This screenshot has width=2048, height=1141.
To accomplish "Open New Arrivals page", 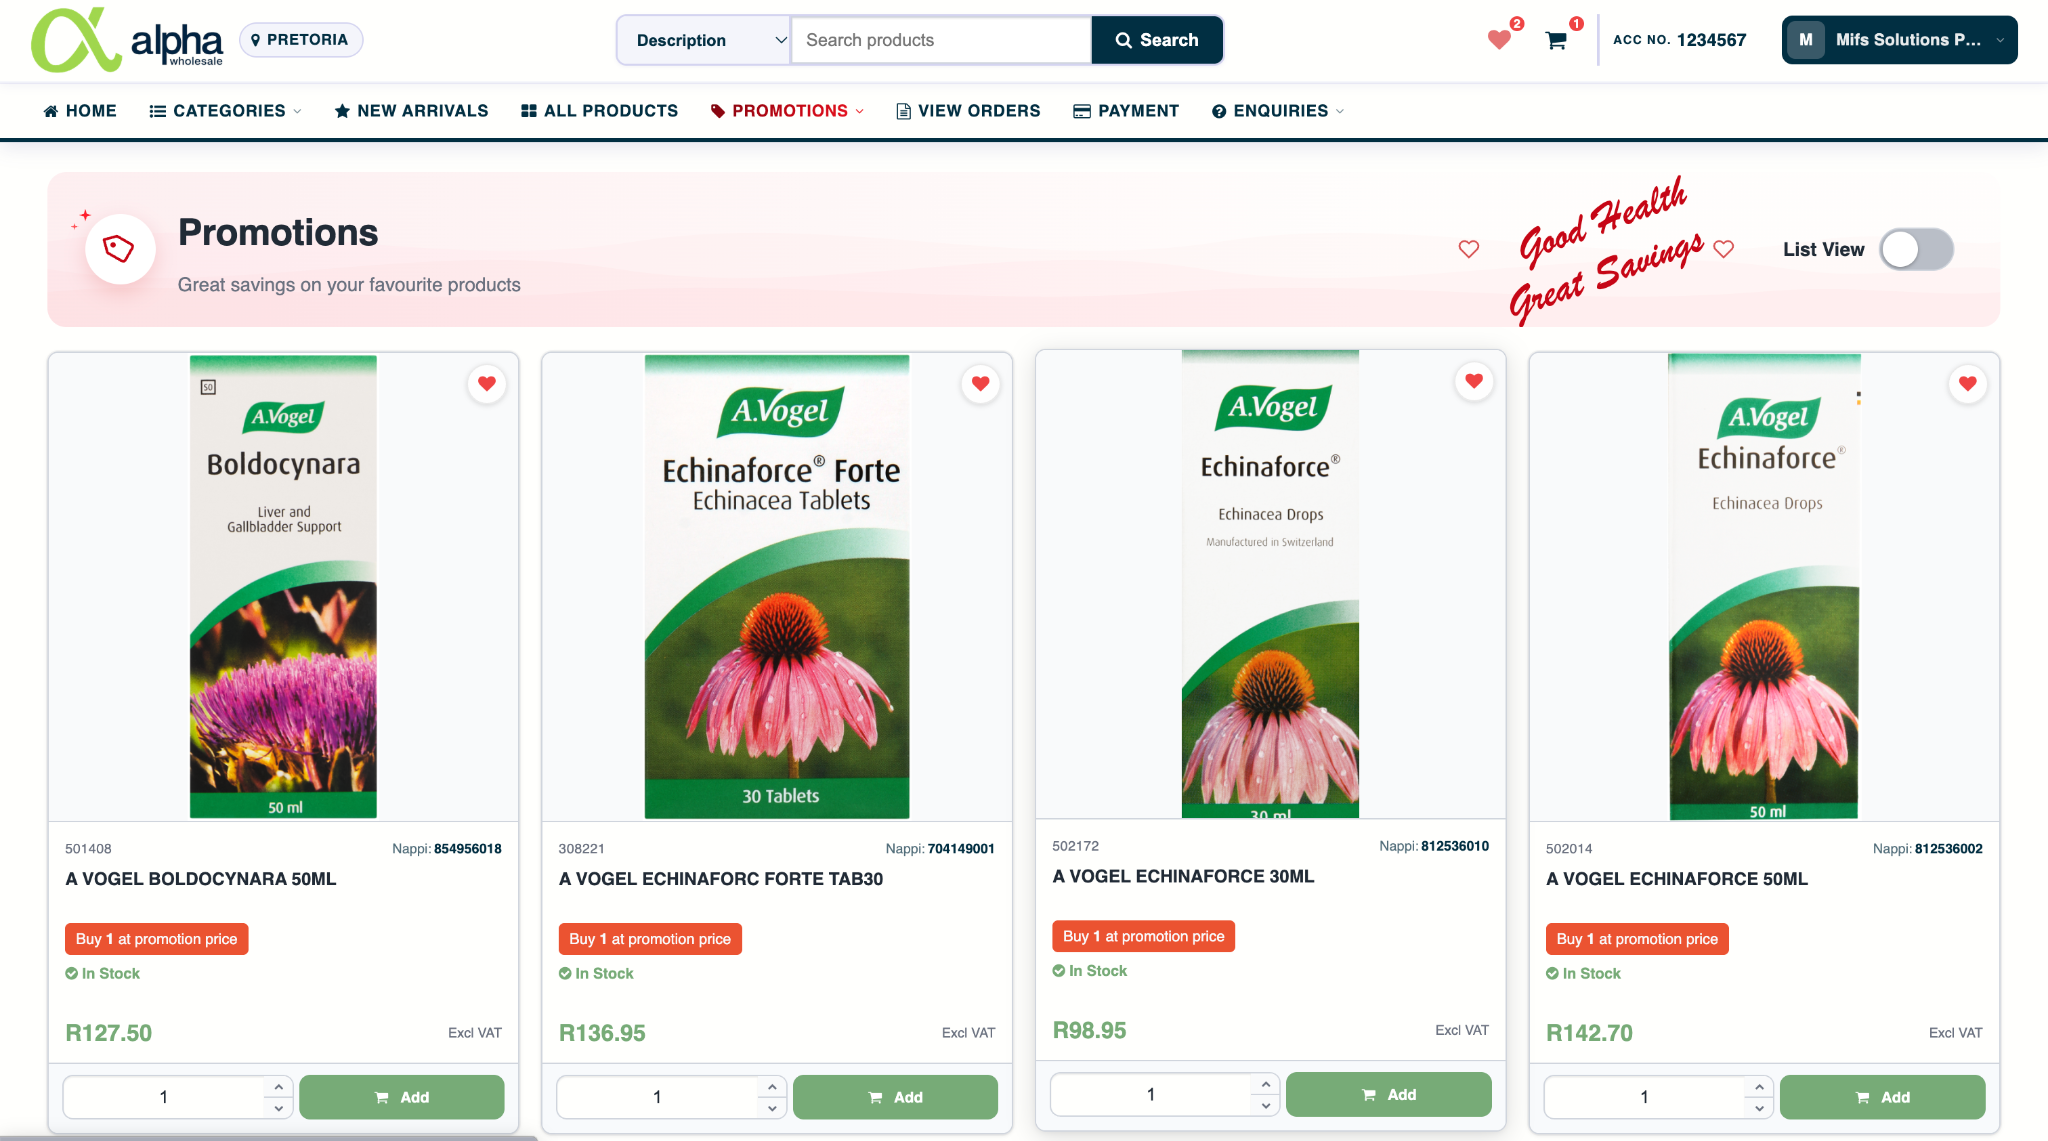I will click(x=411, y=111).
